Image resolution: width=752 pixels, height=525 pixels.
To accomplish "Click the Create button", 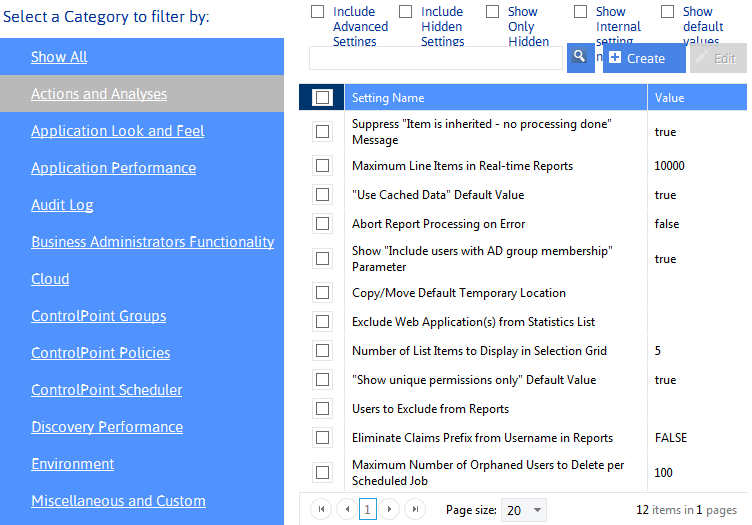I will click(643, 58).
